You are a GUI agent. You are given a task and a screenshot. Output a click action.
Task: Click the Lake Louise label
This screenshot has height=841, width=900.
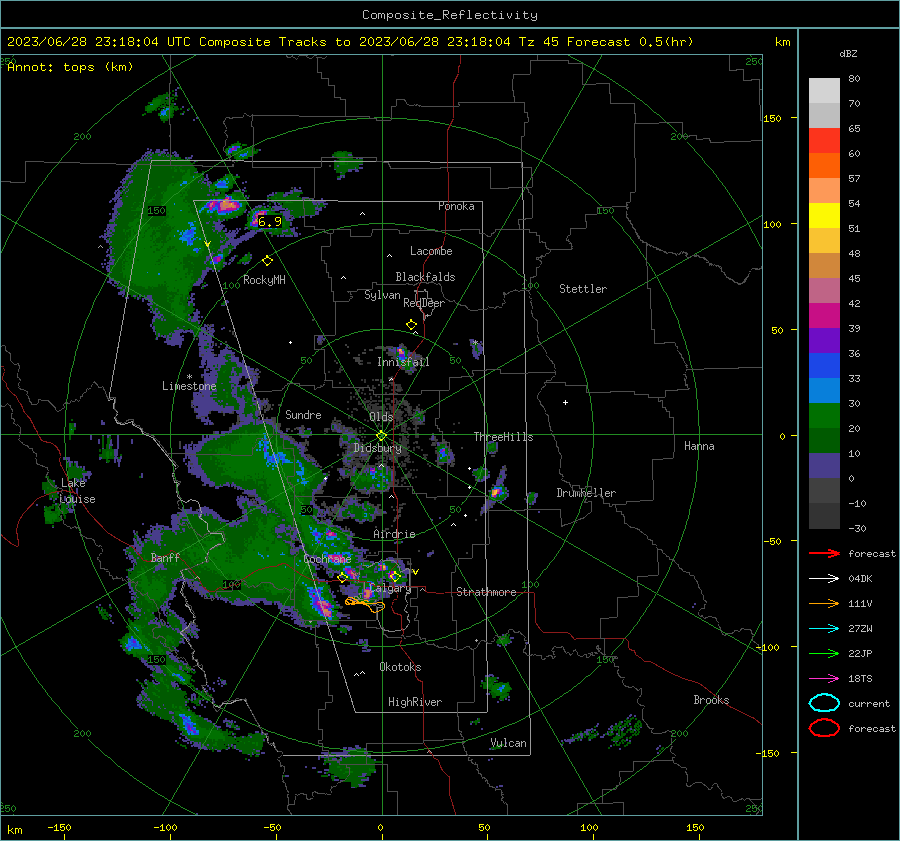(77, 491)
